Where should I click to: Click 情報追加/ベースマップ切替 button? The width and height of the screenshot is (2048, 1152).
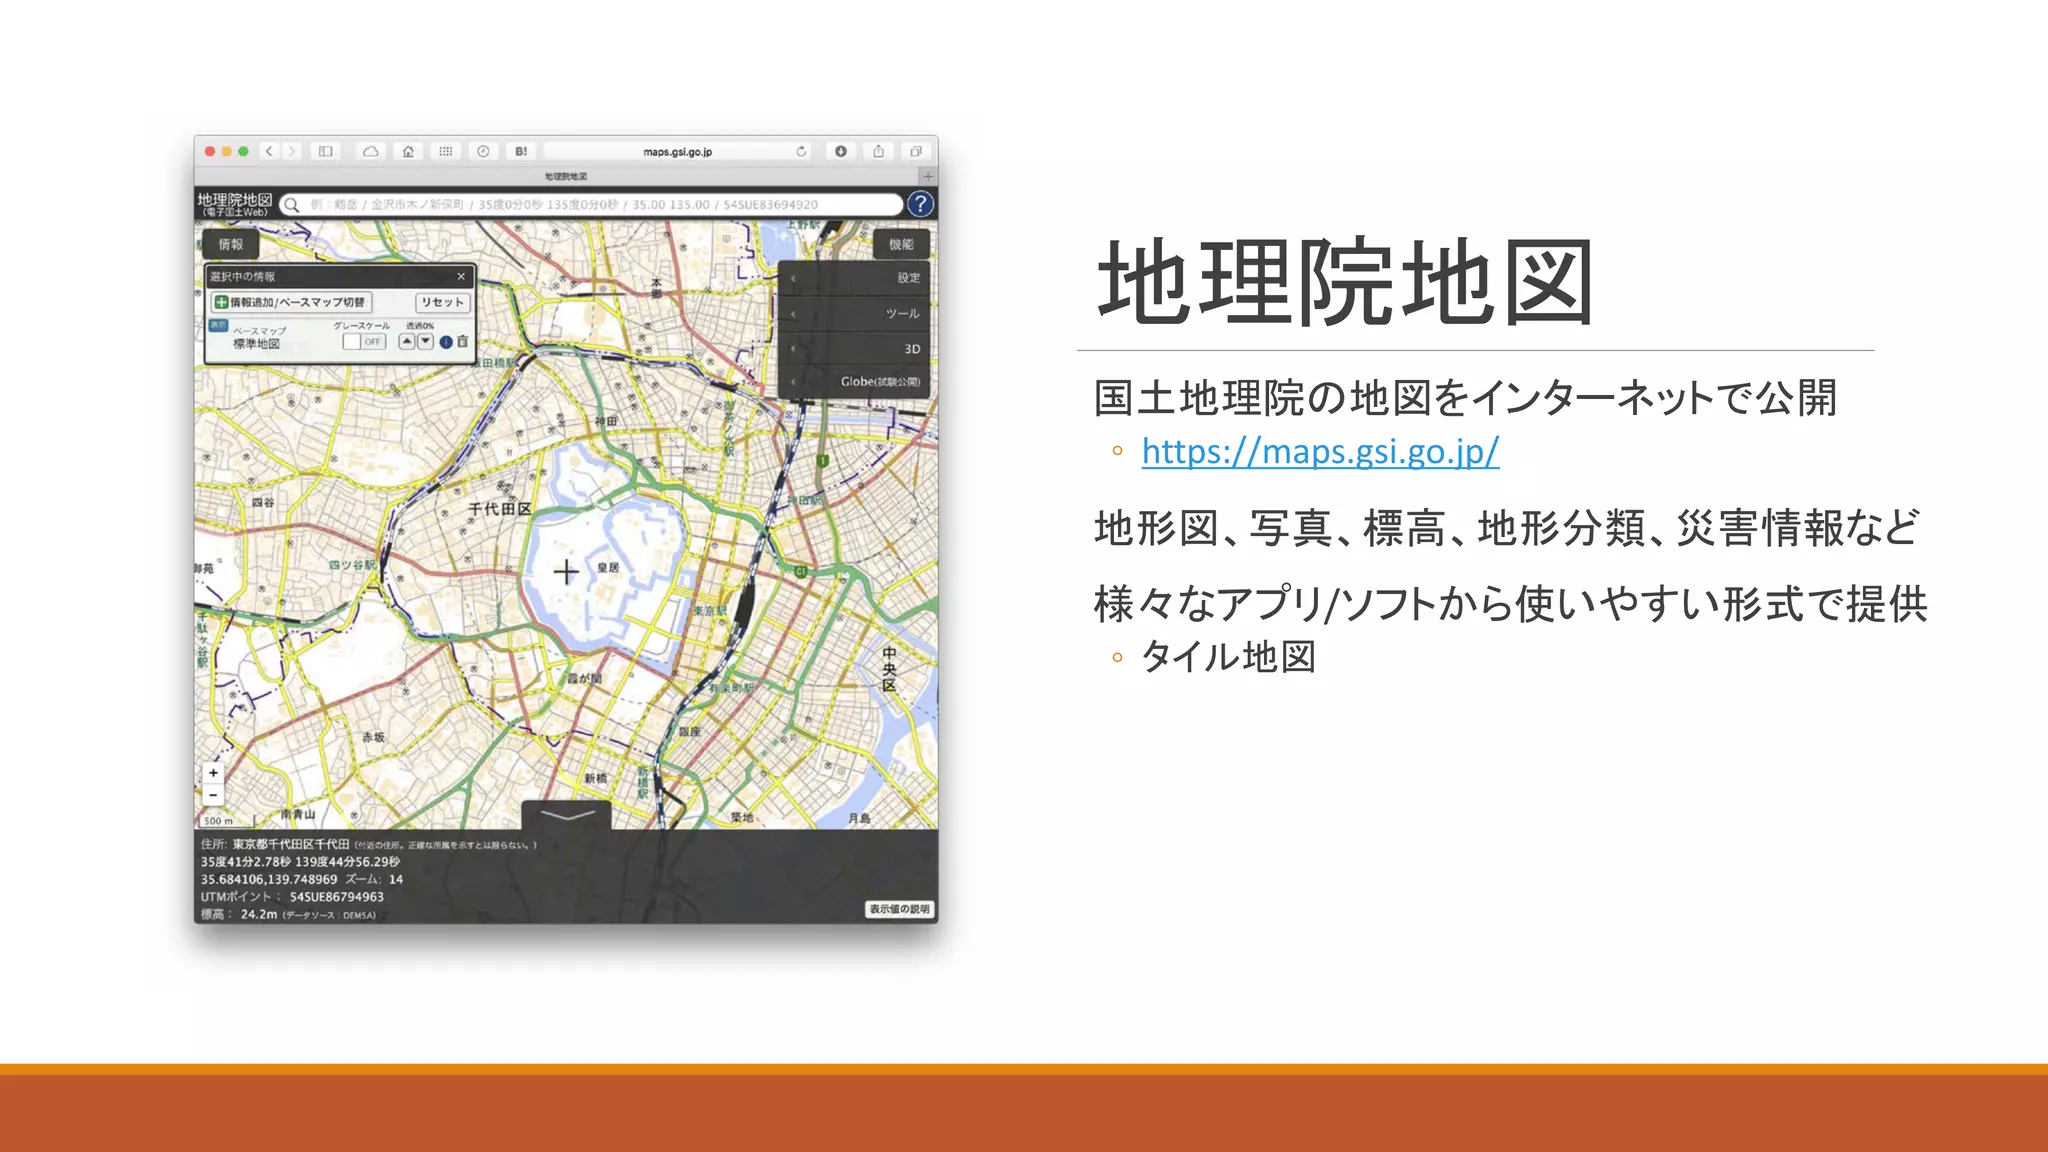(x=291, y=302)
